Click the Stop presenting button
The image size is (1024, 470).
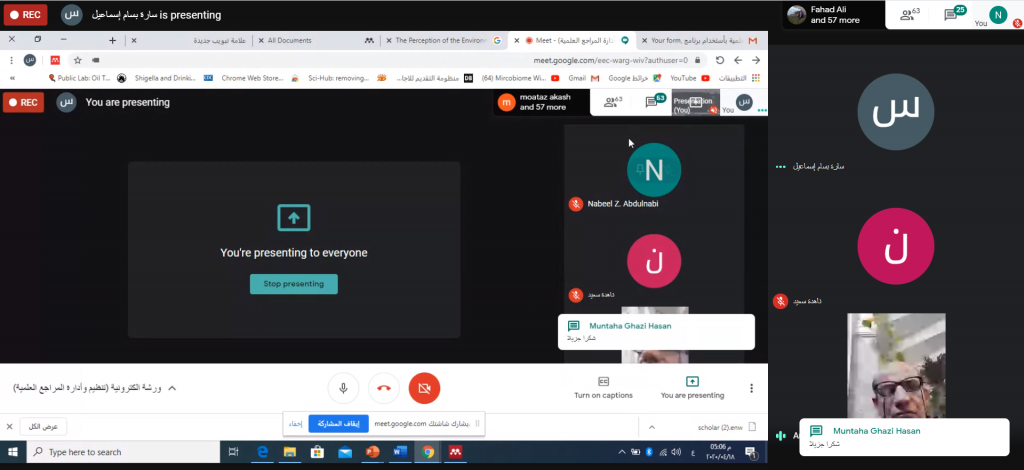pos(293,284)
